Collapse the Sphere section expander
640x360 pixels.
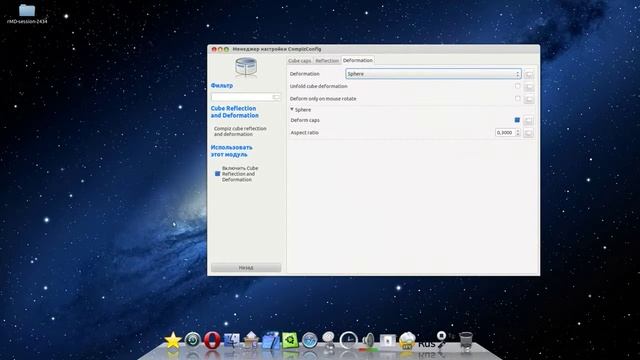292,109
